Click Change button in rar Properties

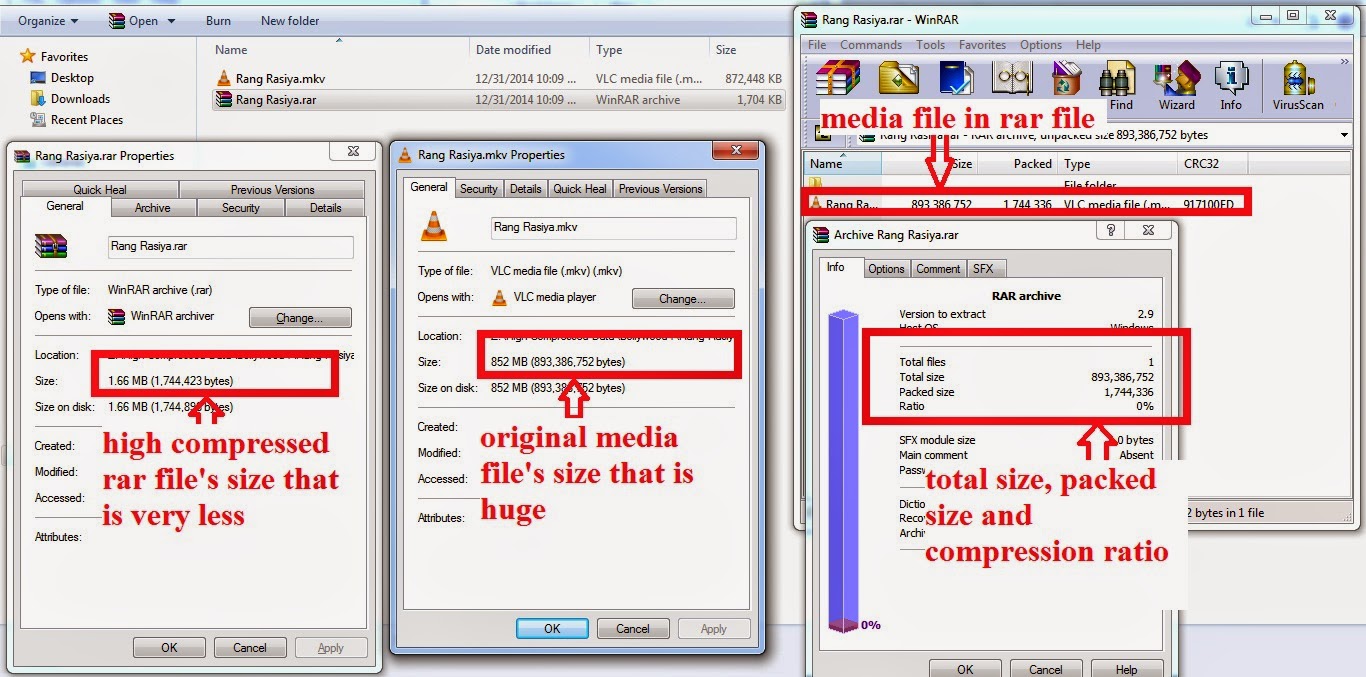(x=300, y=318)
